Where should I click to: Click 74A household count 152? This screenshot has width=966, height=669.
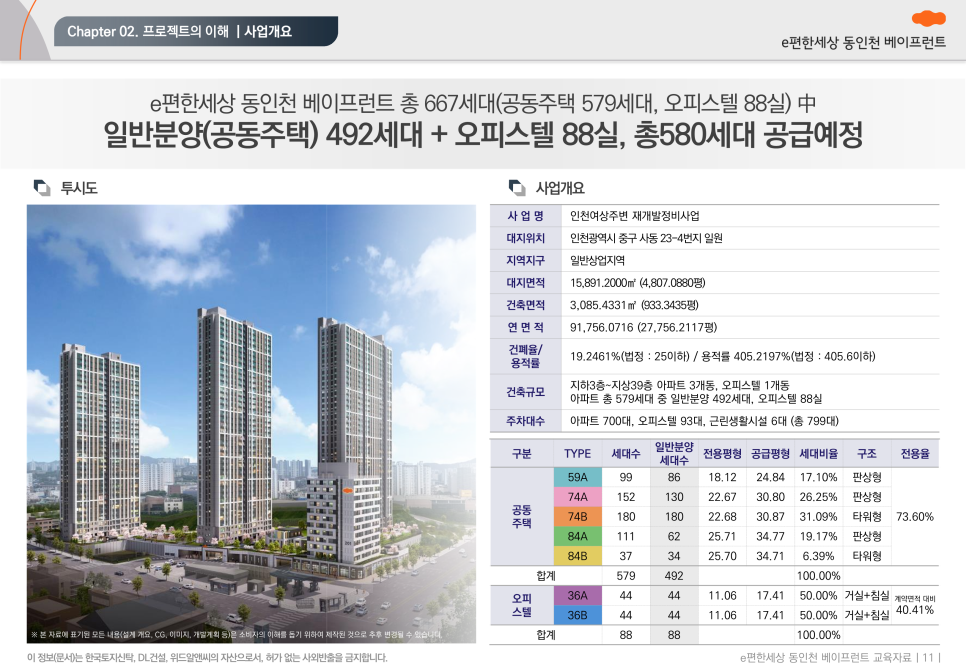click(625, 497)
